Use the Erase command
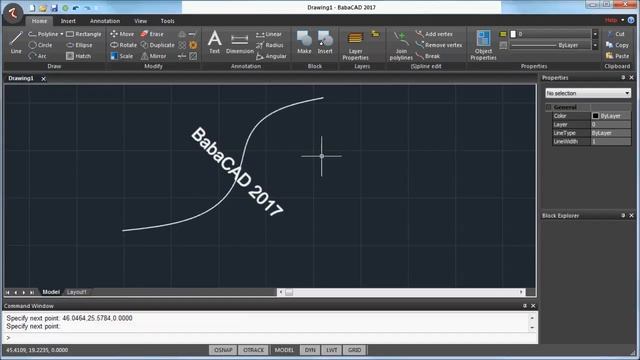Screen dimensions: 640x360 point(152,34)
